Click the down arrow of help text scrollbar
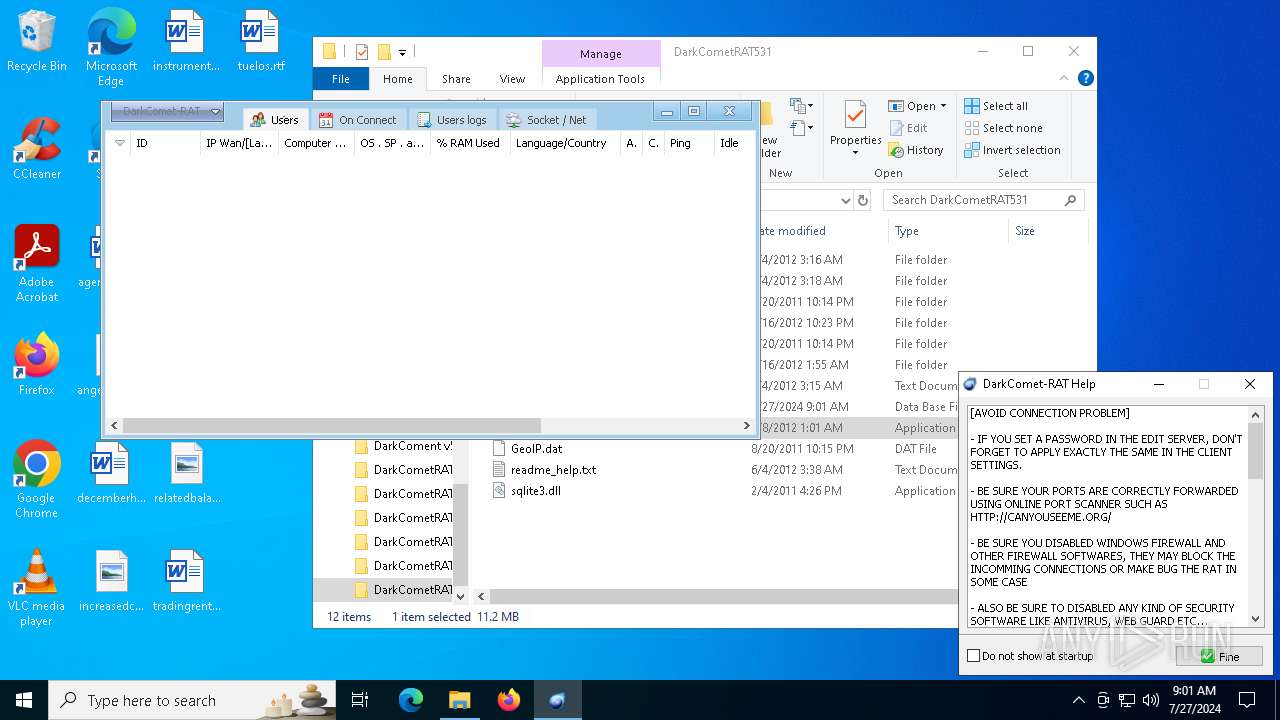The height and width of the screenshot is (720, 1280). pos(1257,619)
